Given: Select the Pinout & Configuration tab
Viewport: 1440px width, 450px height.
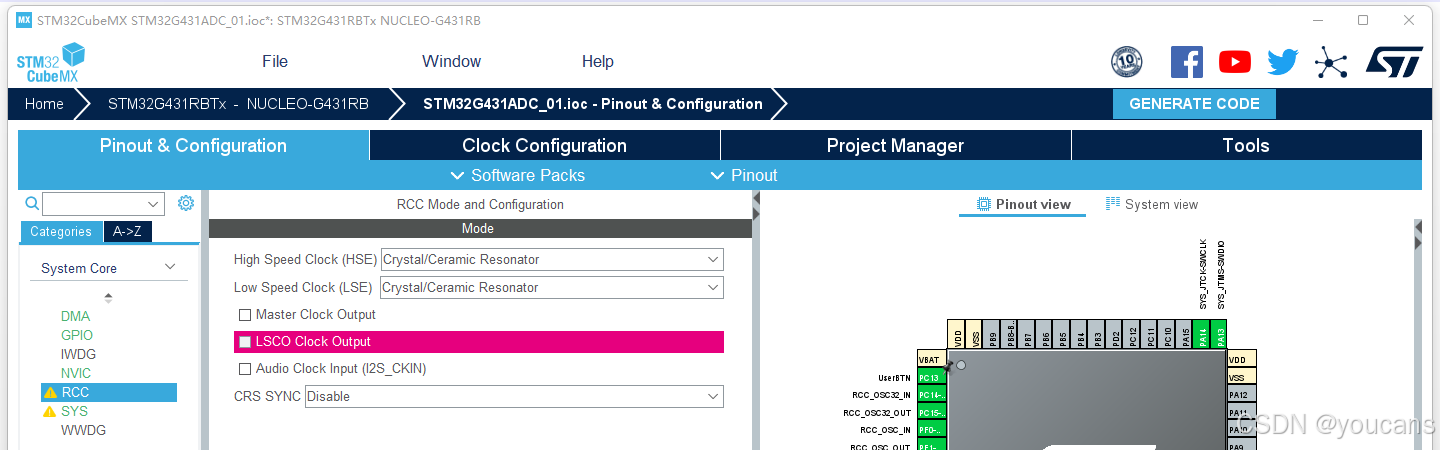Looking at the screenshot, I should 193,146.
